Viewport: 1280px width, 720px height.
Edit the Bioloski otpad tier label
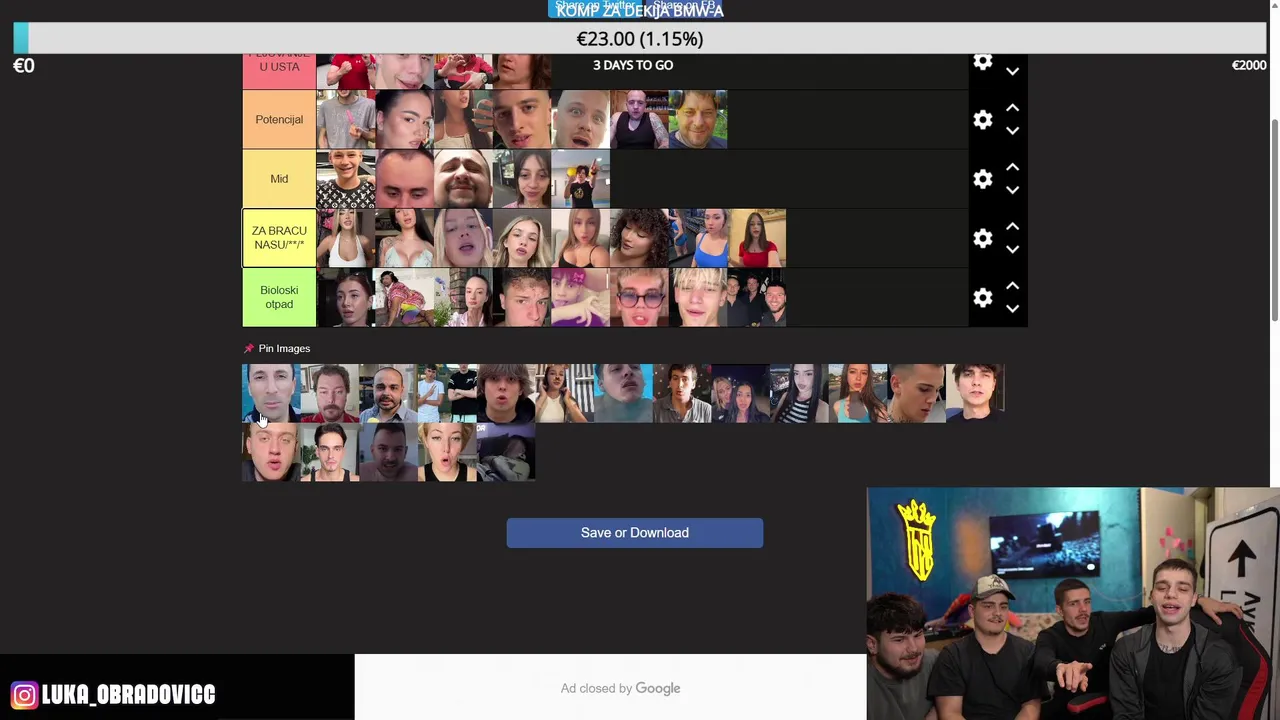pos(279,297)
